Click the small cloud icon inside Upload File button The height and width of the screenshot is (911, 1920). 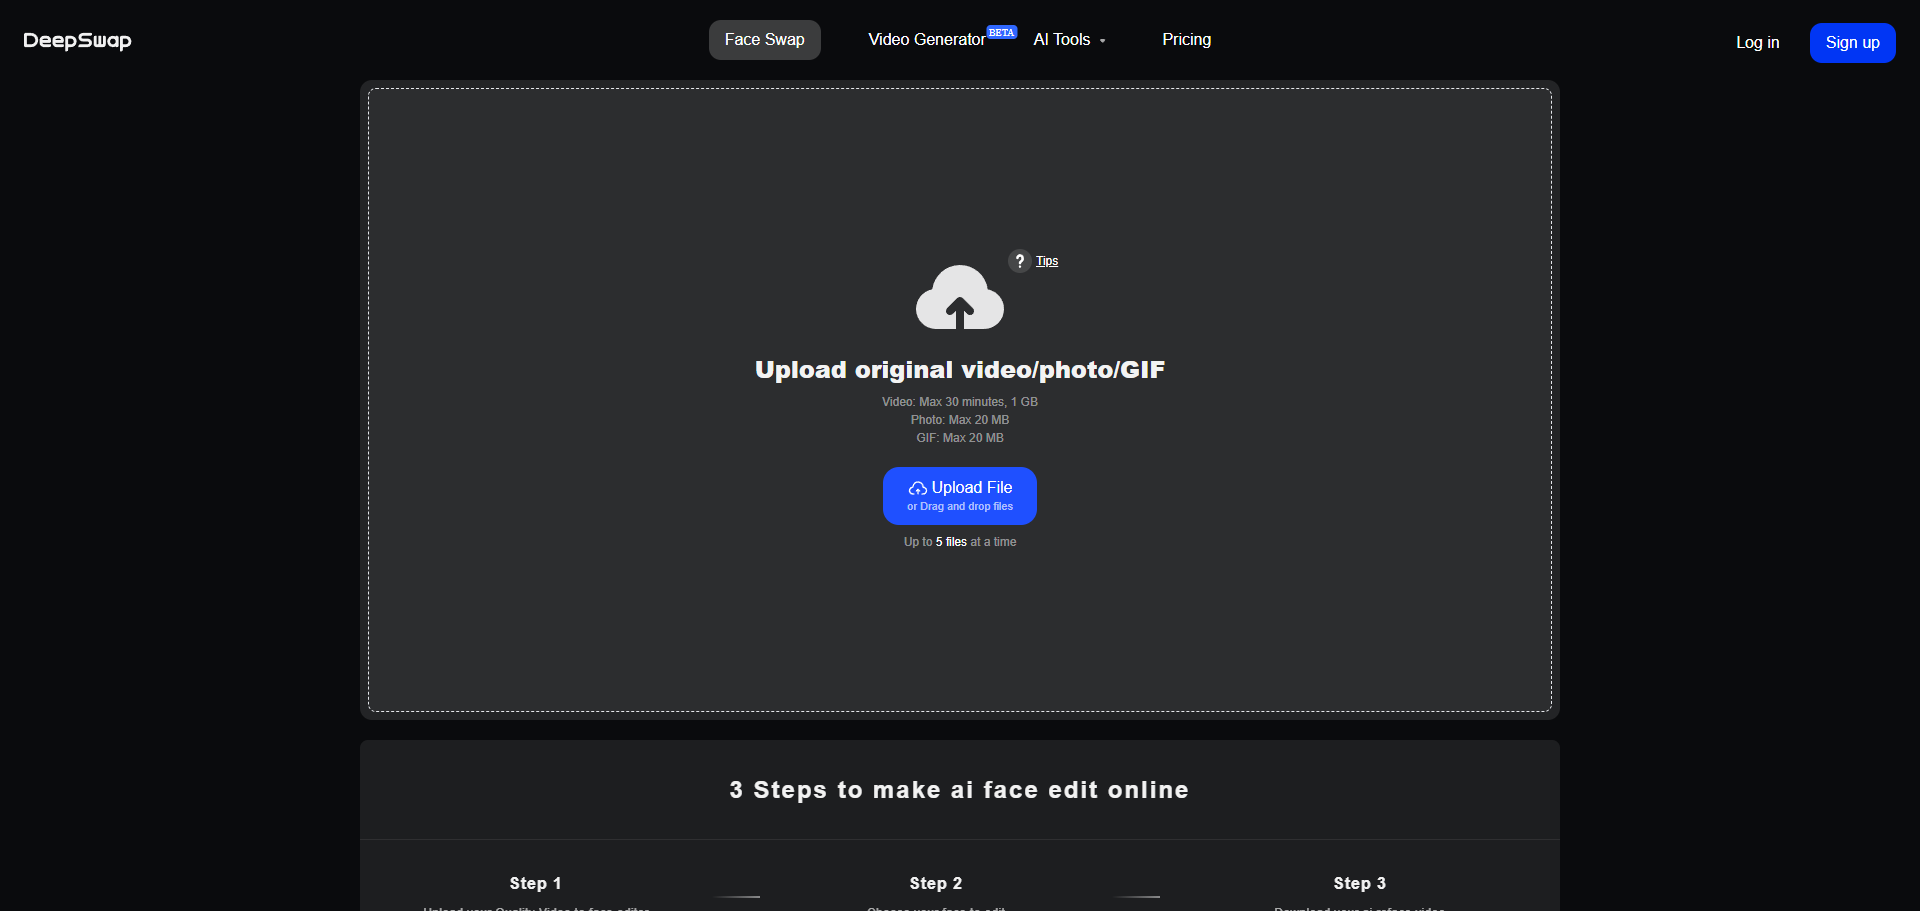click(x=917, y=489)
